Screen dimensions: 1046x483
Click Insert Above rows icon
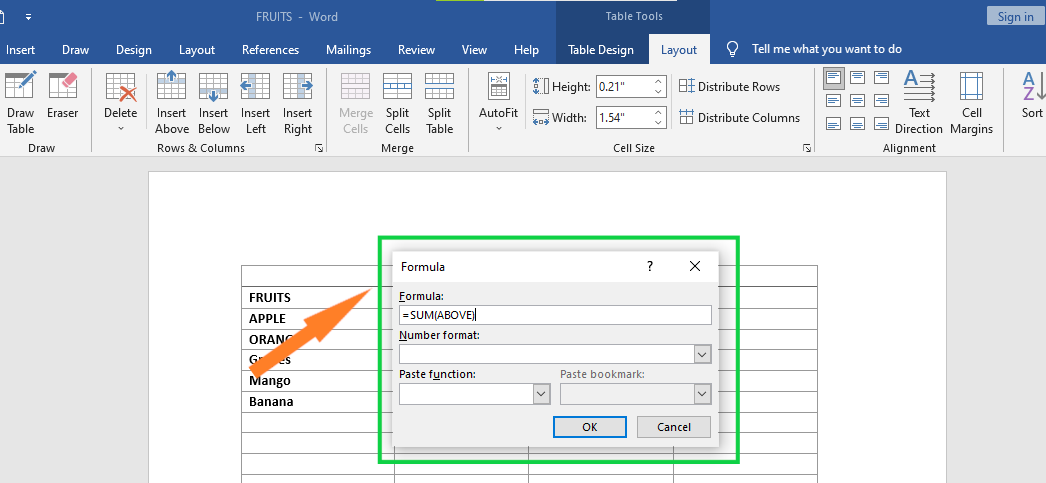[x=172, y=103]
